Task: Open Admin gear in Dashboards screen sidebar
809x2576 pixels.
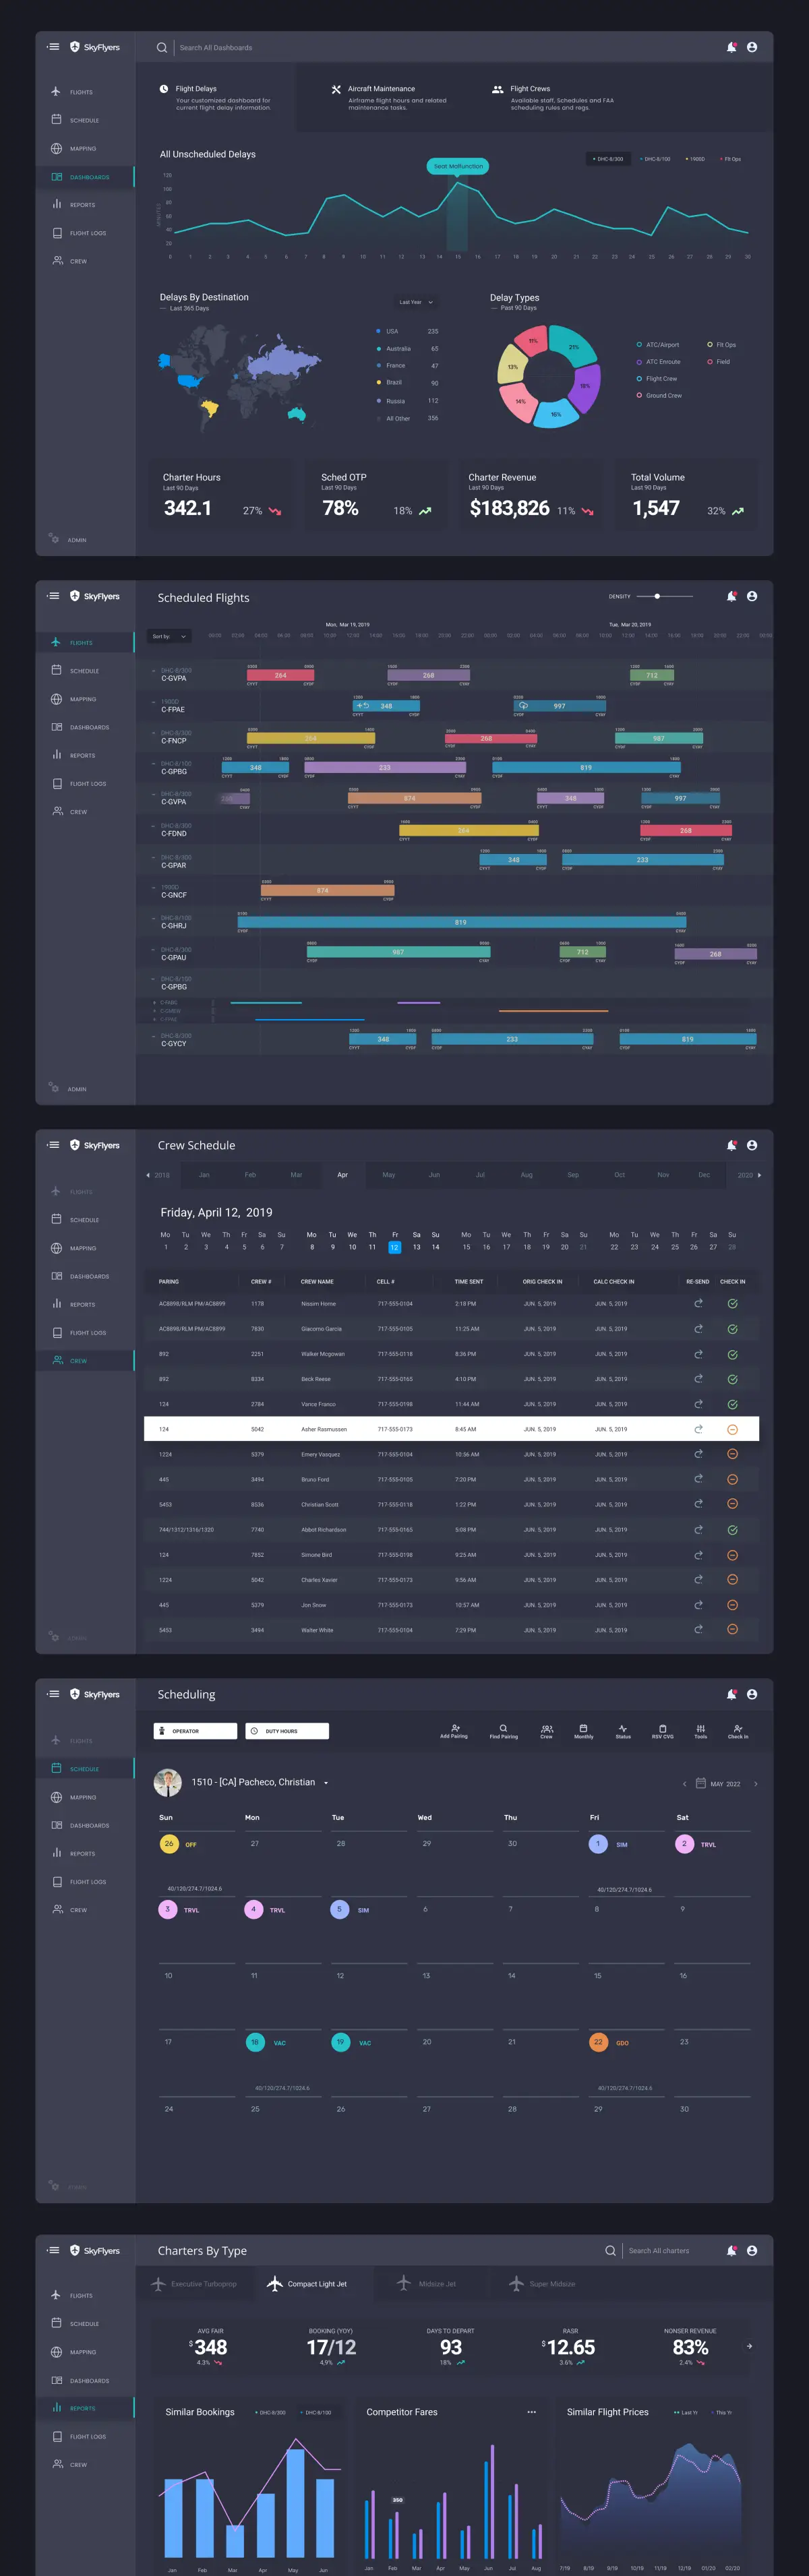Action: tap(54, 538)
